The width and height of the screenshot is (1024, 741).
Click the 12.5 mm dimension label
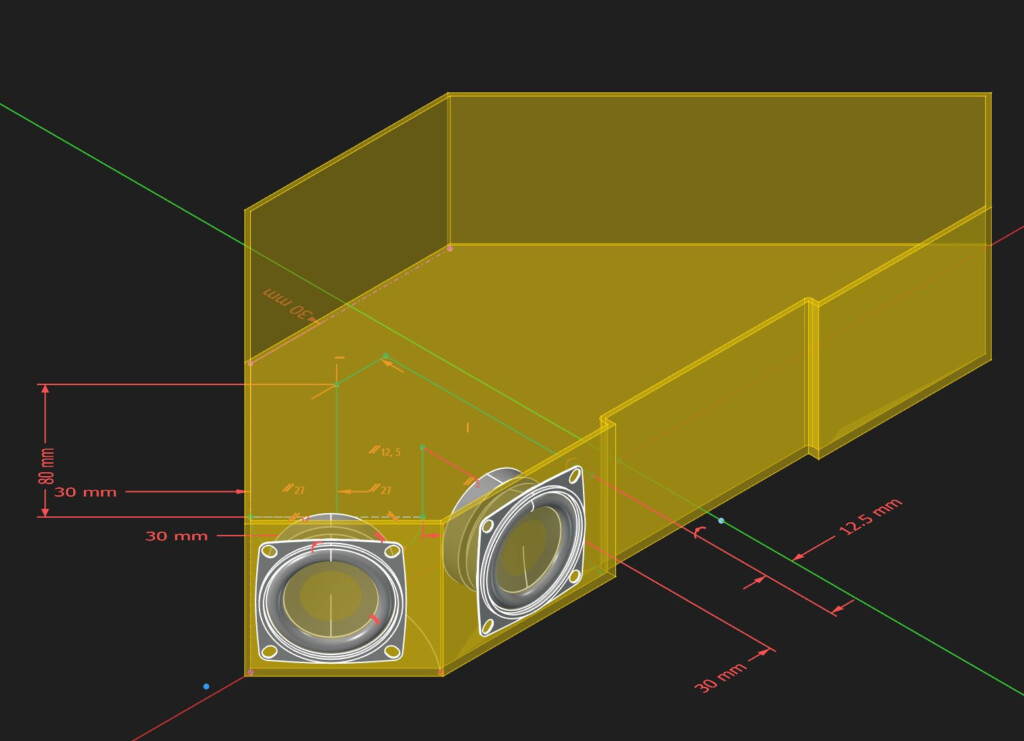point(870,516)
